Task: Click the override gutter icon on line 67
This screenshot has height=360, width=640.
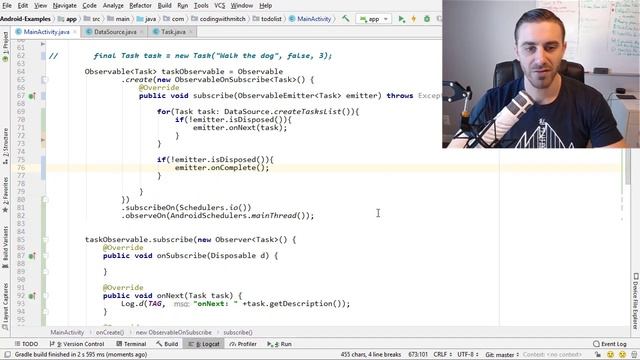Action: (31, 96)
